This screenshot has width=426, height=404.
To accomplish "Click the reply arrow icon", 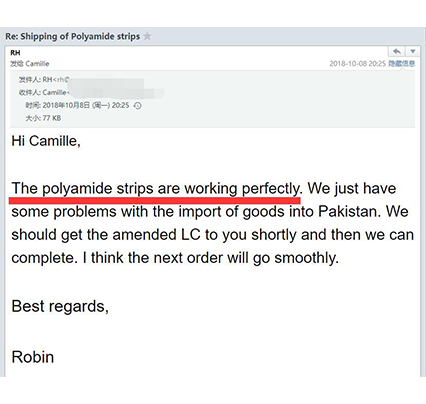I will point(397,51).
